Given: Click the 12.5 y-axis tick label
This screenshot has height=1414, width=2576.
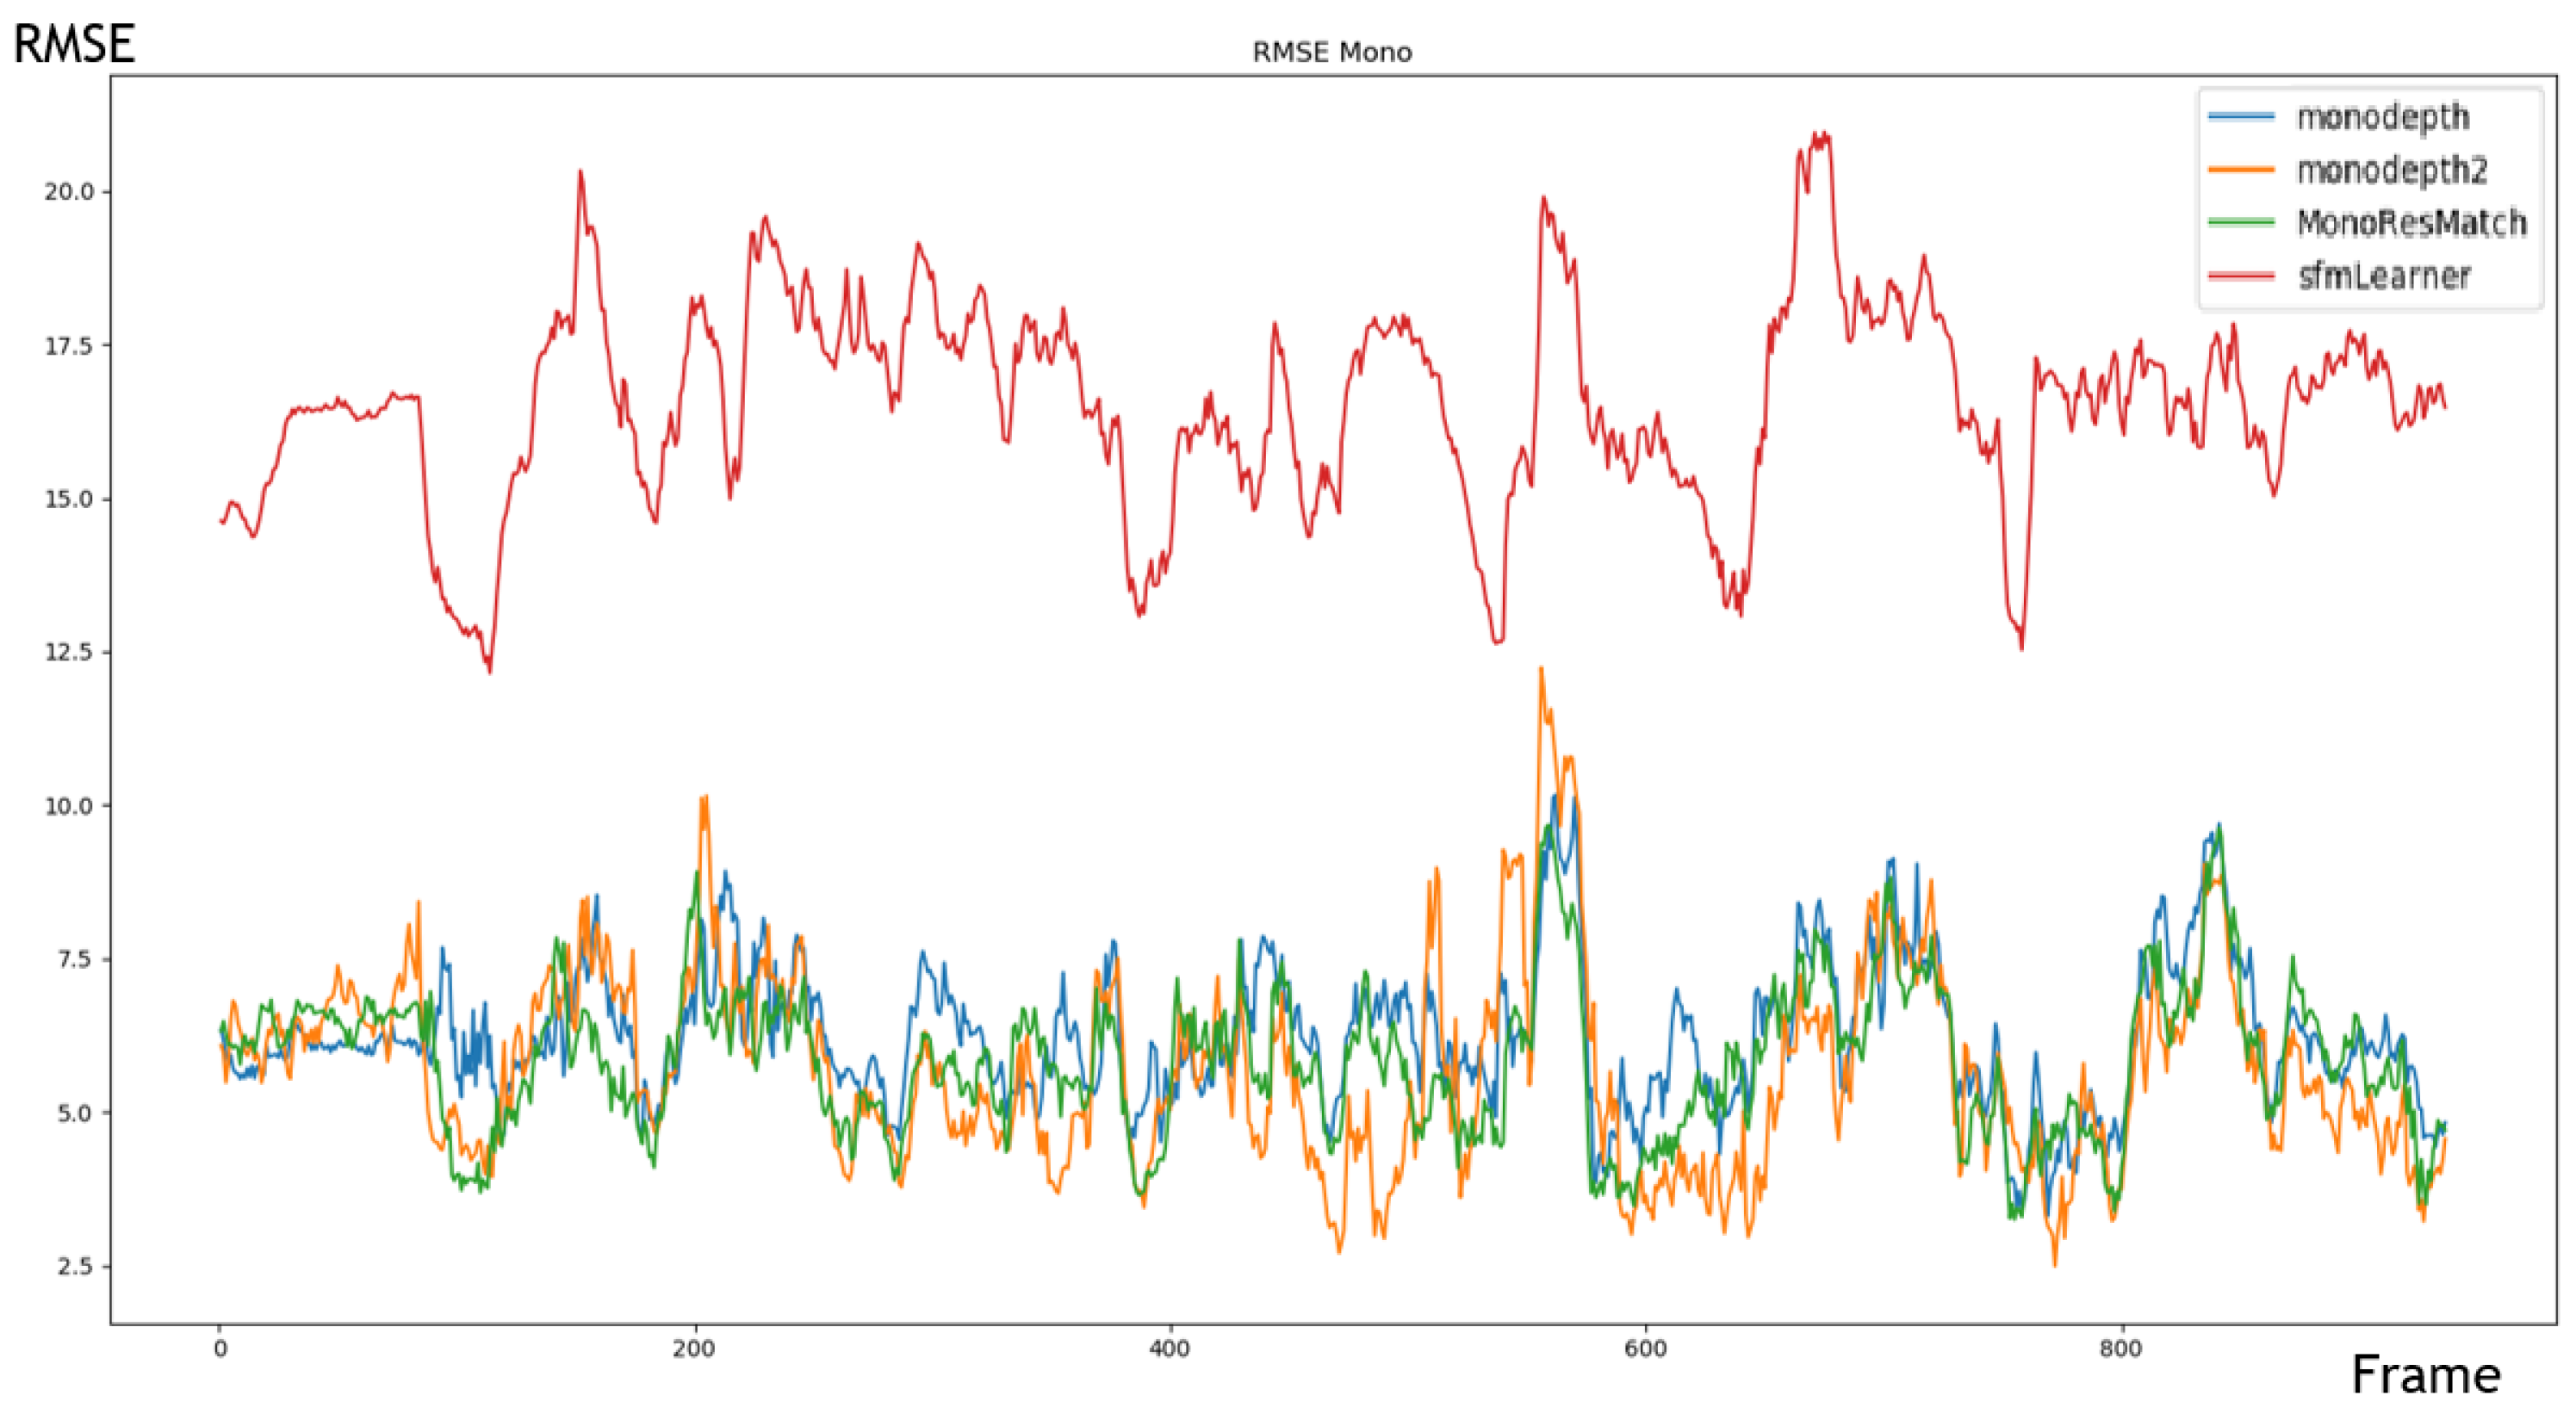Looking at the screenshot, I should coord(68,652).
